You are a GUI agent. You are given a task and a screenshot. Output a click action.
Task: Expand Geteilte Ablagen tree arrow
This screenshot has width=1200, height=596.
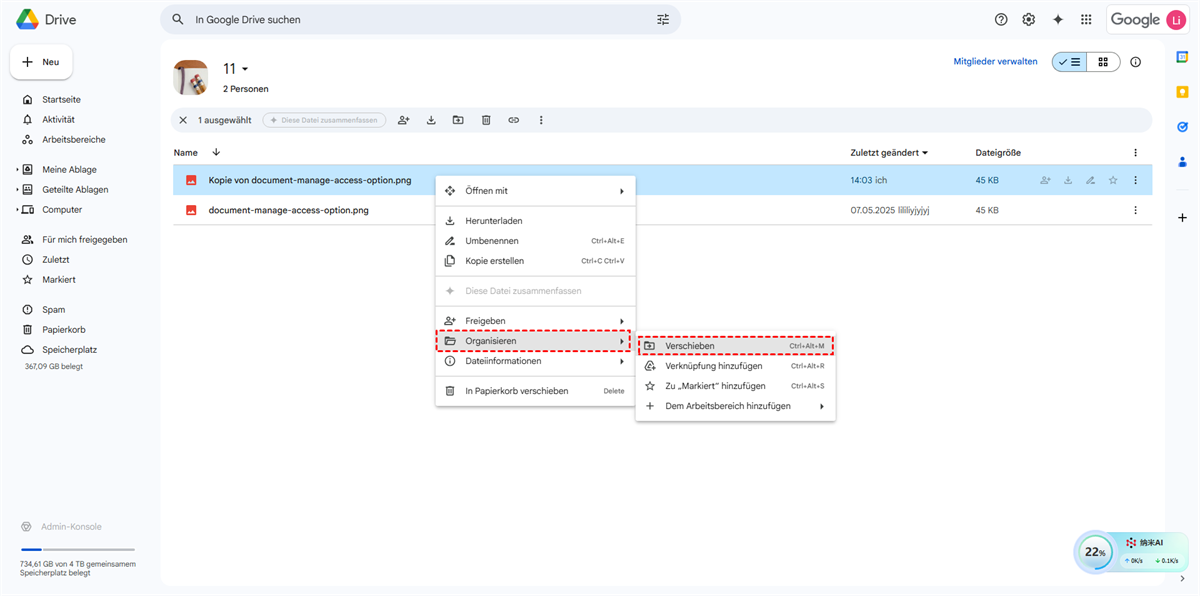17,190
